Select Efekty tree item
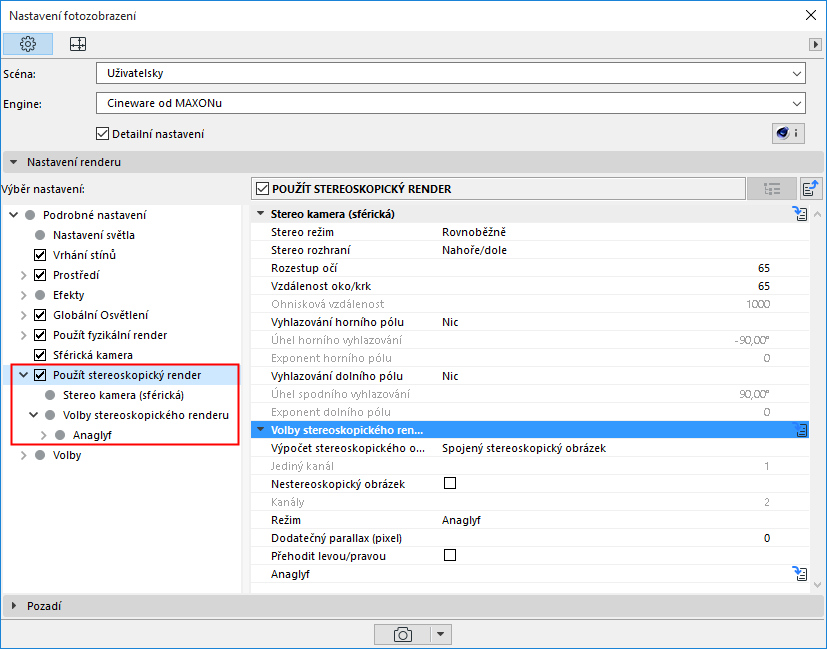 (x=69, y=295)
